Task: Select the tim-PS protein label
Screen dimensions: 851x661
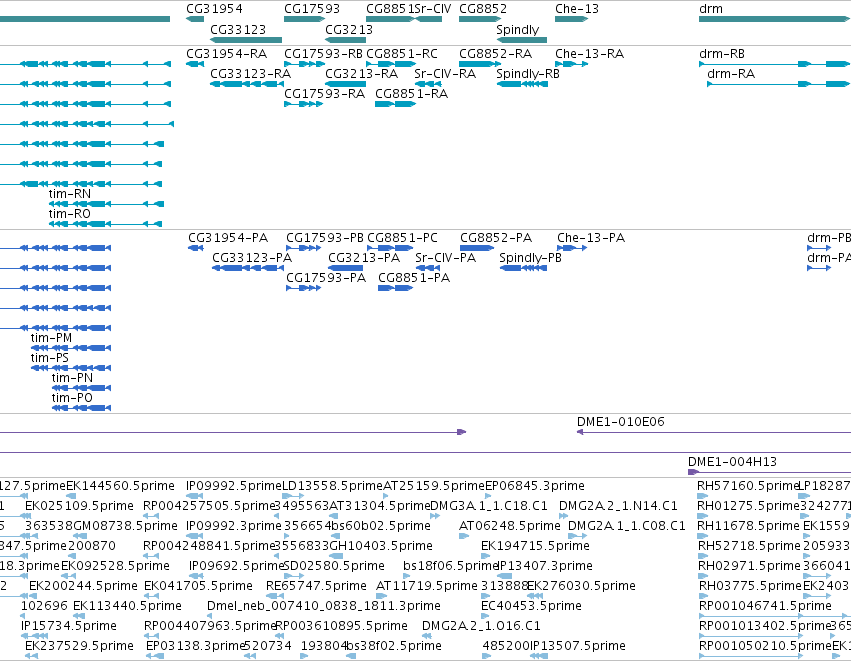Action: [x=49, y=358]
